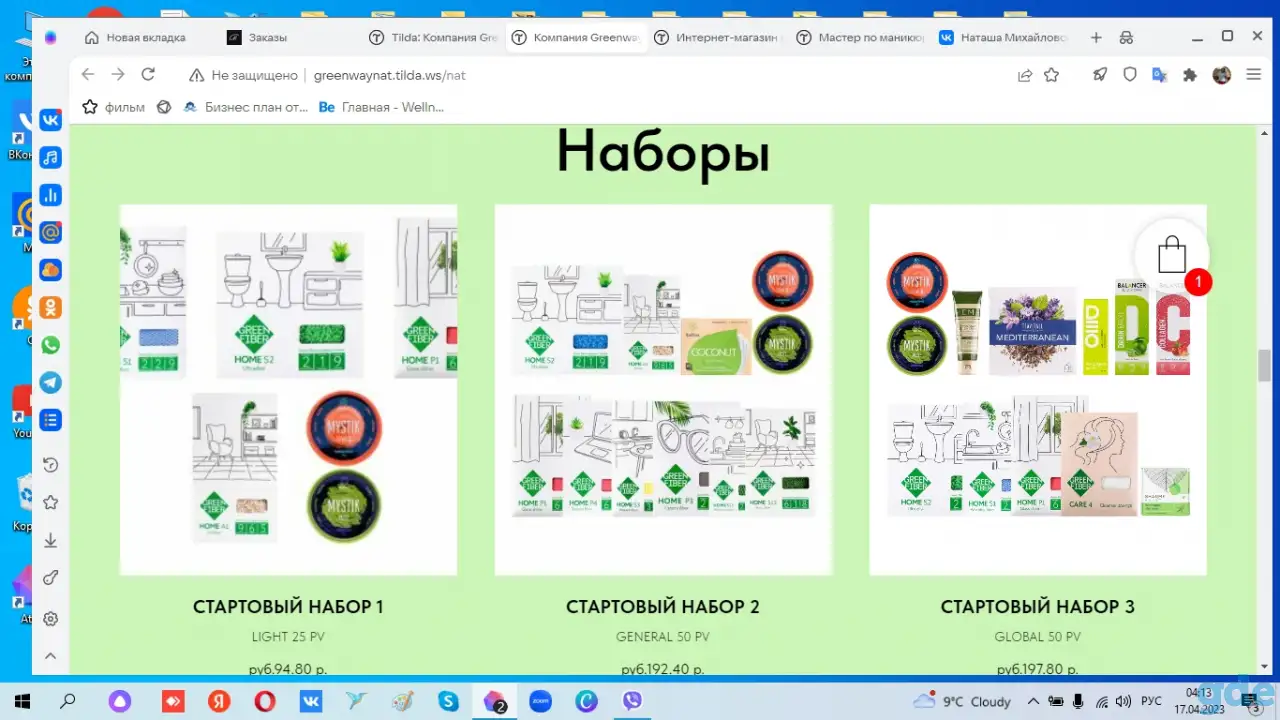Image resolution: width=1280 pixels, height=720 pixels.
Task: Open the shopping bag cart button
Action: click(x=1172, y=256)
